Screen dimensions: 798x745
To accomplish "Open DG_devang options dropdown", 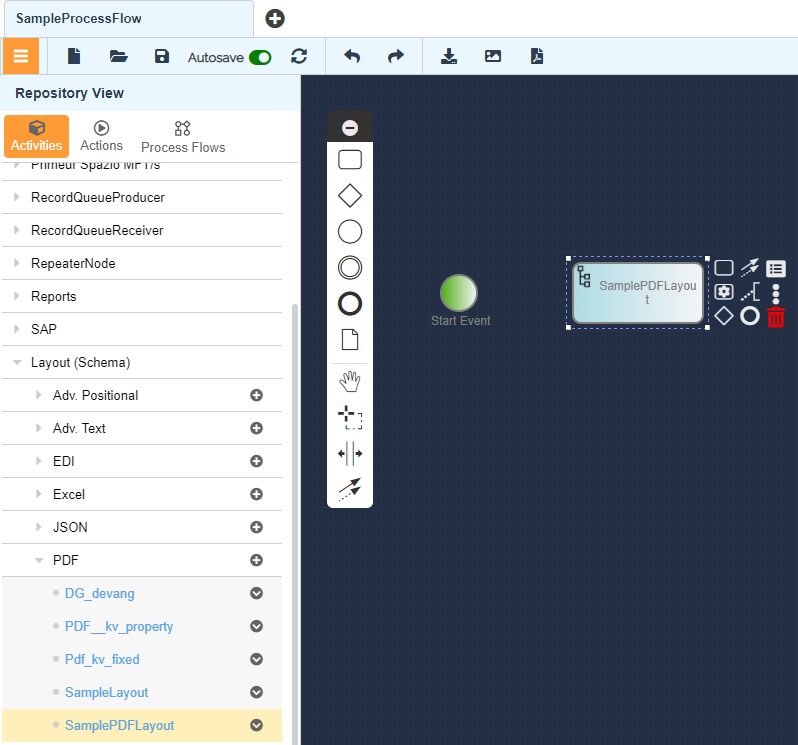I will 256,593.
